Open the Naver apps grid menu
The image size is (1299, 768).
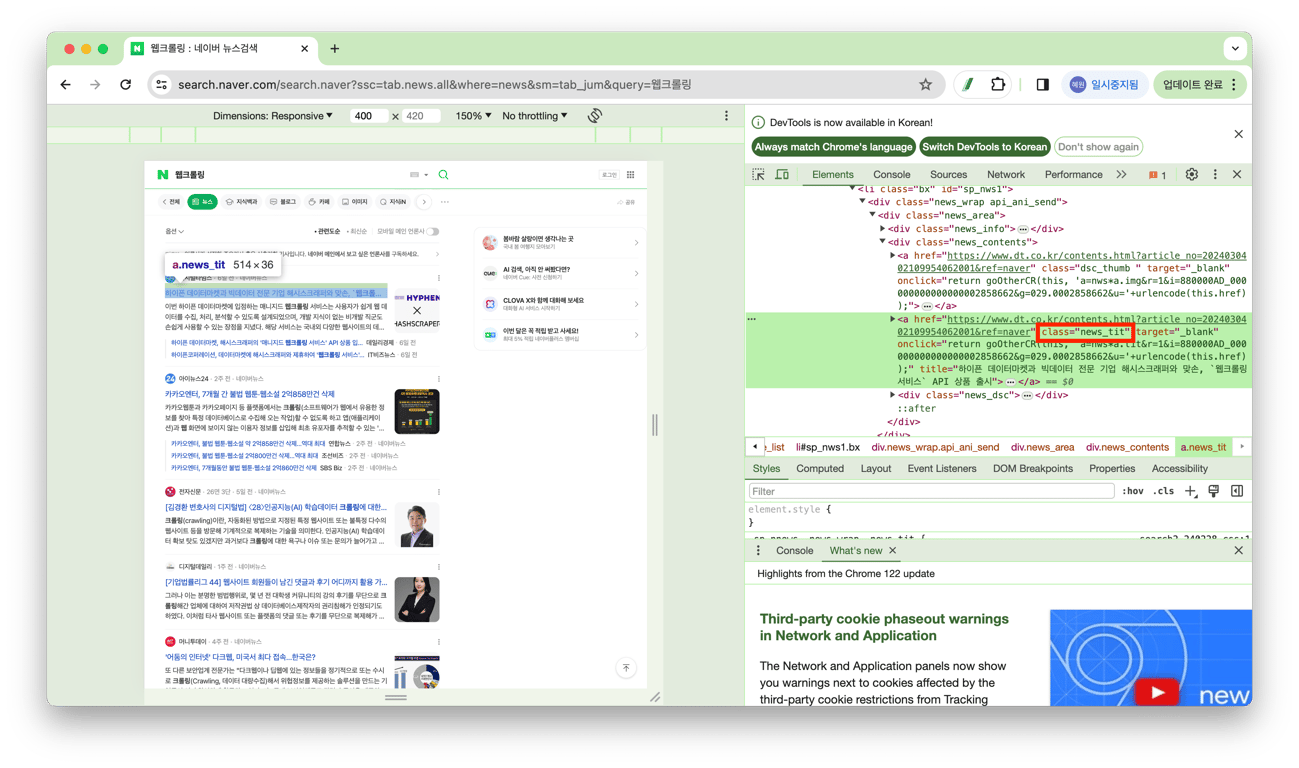[x=631, y=175]
